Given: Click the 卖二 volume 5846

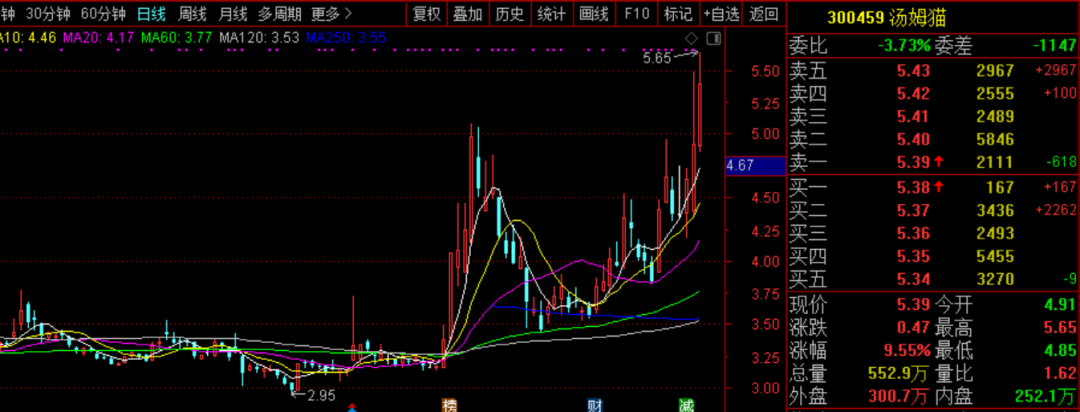Looking at the screenshot, I should click(995, 140).
